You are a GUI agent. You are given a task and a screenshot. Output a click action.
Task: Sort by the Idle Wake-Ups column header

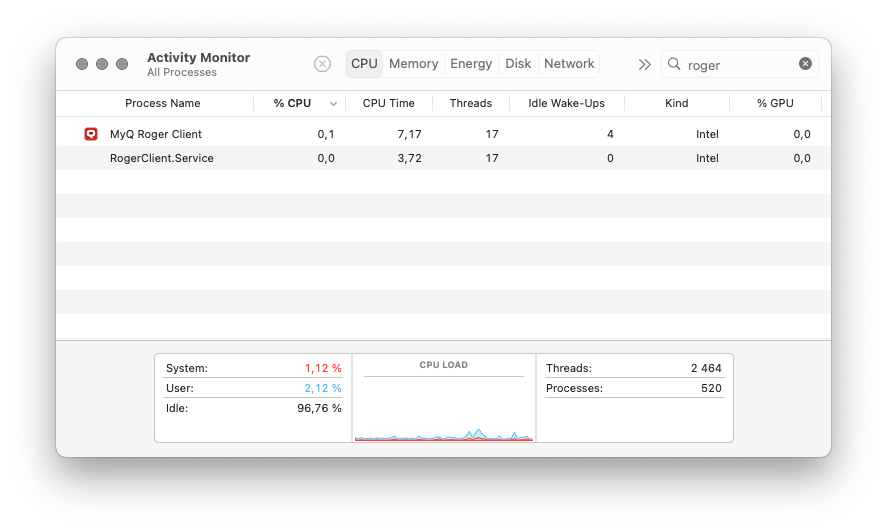click(x=566, y=104)
